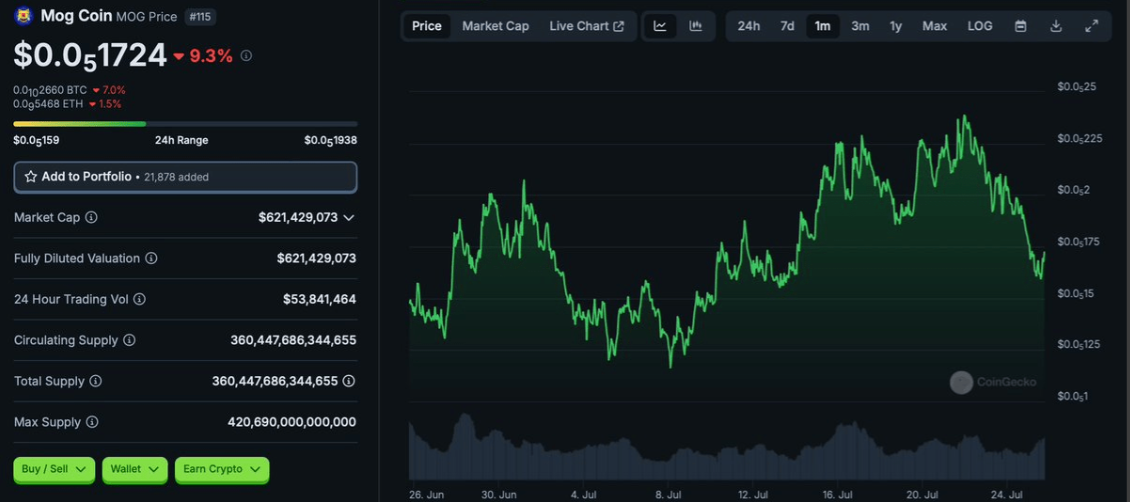Click the info icon beside 9.3% change

coord(246,55)
